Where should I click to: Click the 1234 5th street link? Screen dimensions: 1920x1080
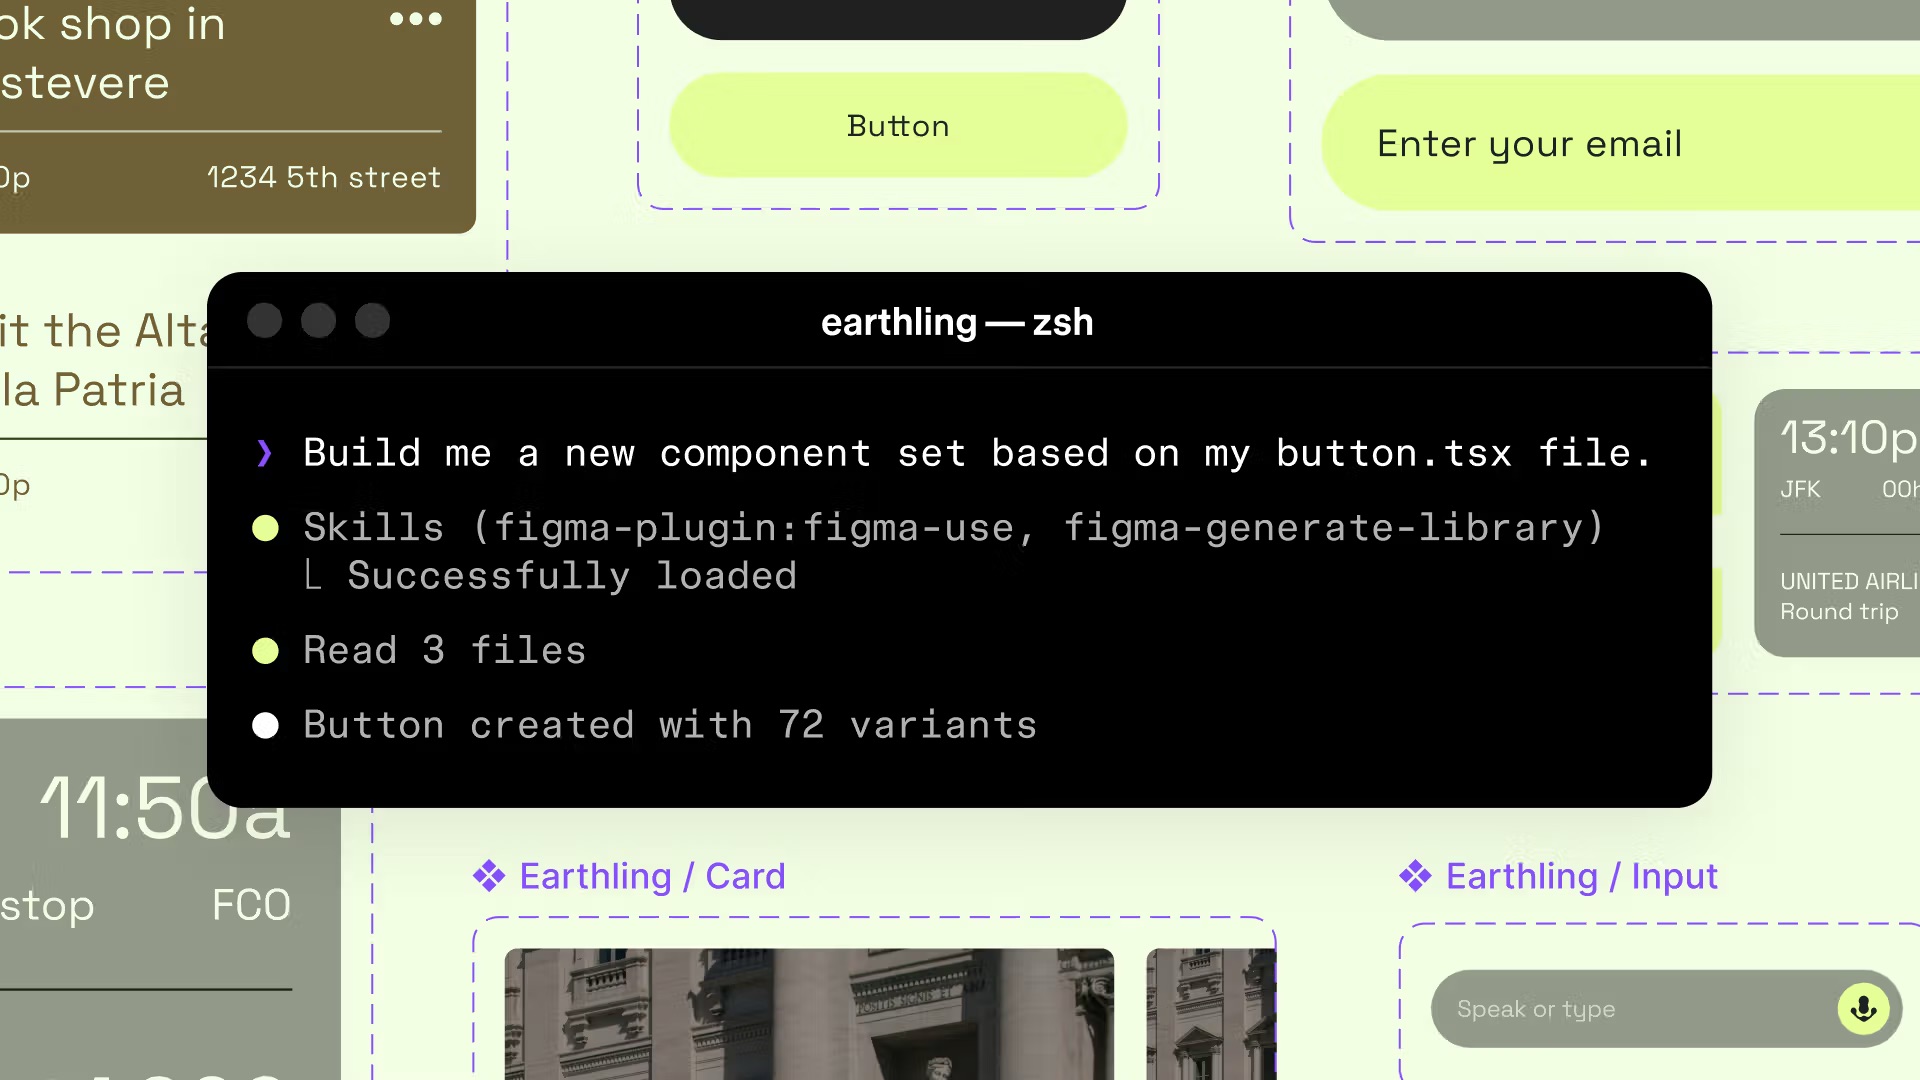click(x=324, y=177)
